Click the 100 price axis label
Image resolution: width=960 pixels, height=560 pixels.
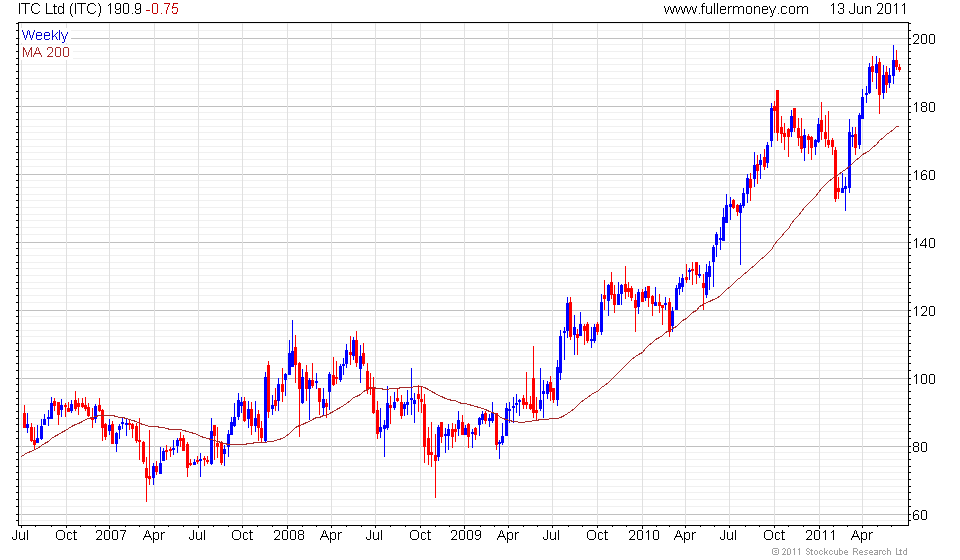[924, 379]
